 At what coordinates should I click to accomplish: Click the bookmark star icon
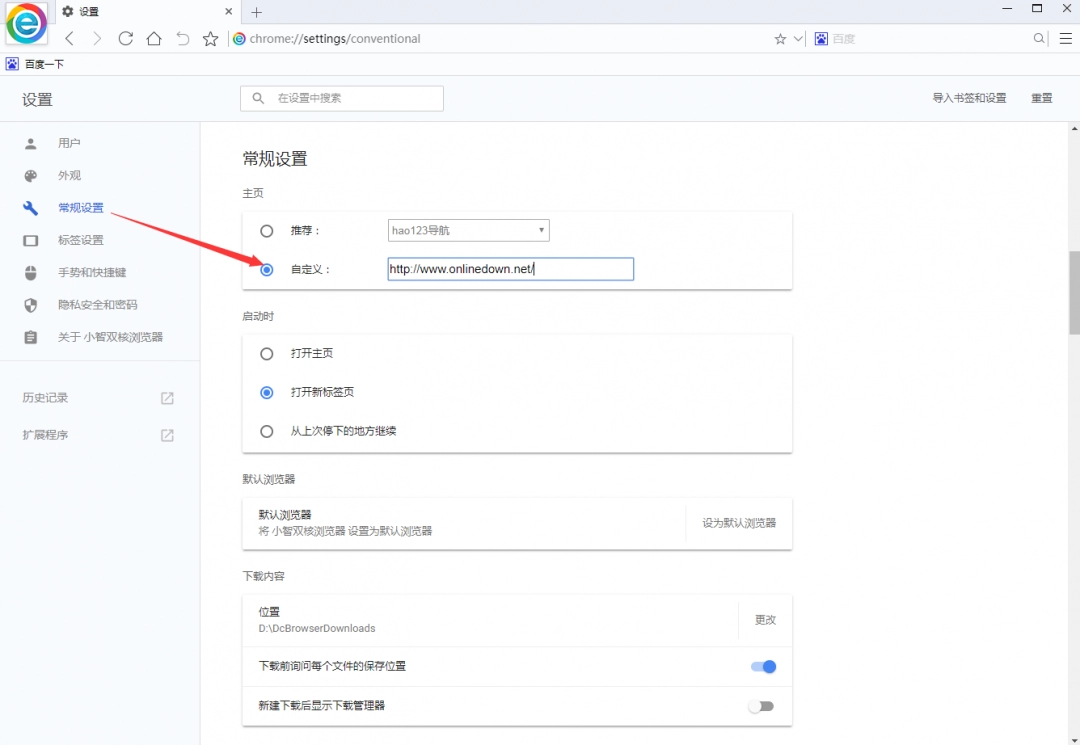[x=210, y=38]
